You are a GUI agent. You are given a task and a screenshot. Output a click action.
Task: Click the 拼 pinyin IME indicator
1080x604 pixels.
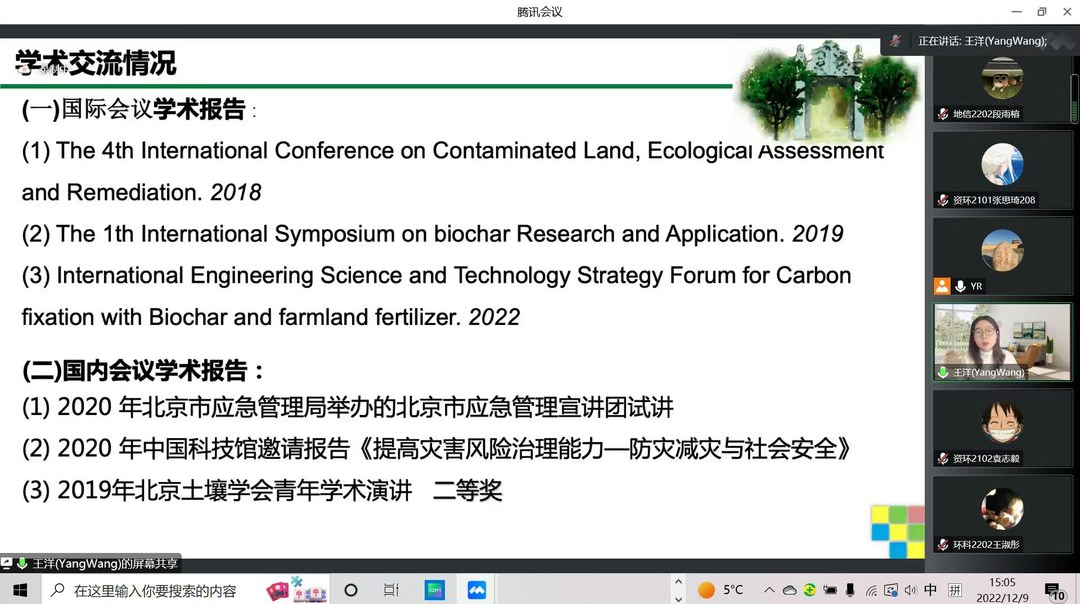(955, 590)
